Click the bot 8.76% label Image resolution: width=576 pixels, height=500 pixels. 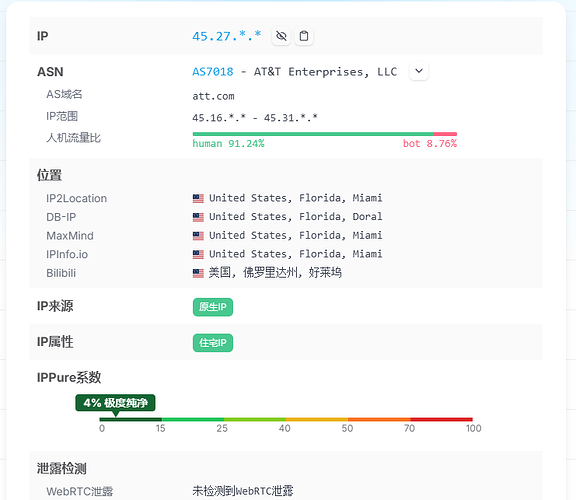(430, 144)
